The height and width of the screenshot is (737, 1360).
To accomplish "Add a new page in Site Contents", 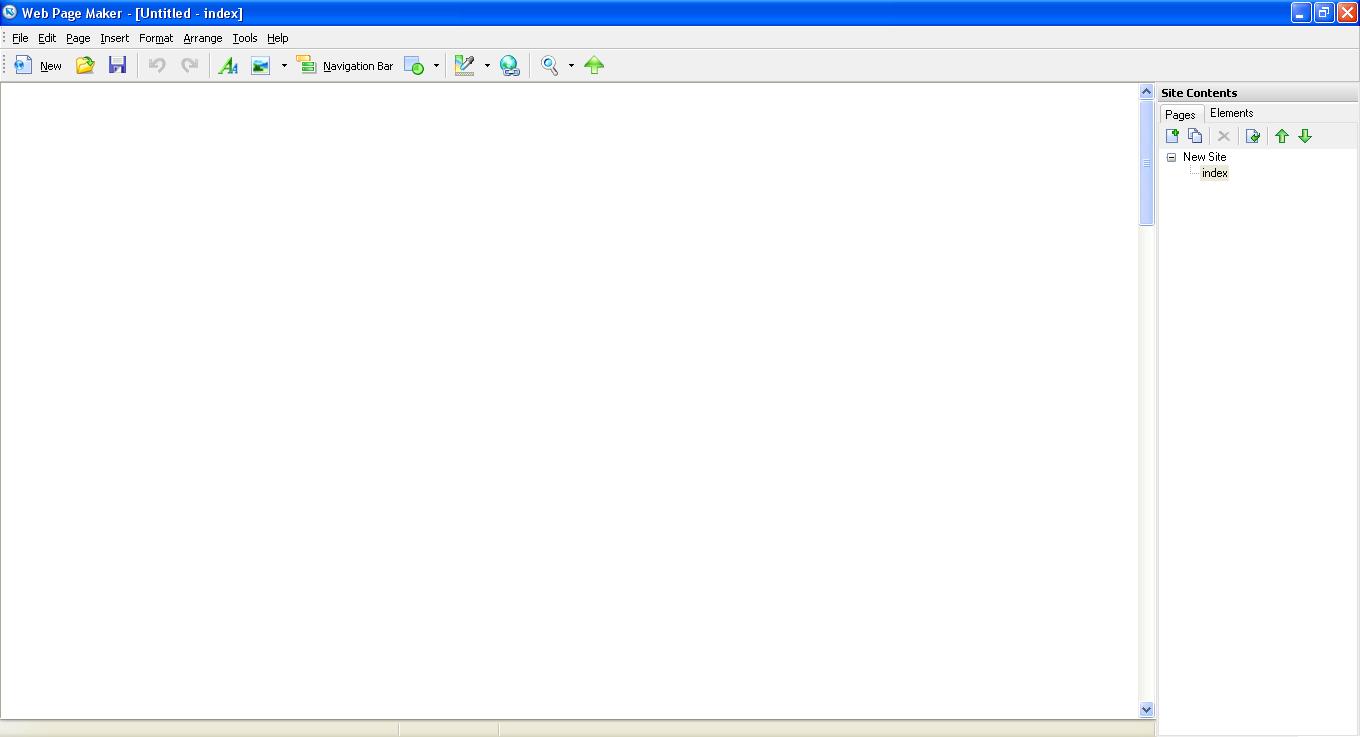I will (1173, 136).
